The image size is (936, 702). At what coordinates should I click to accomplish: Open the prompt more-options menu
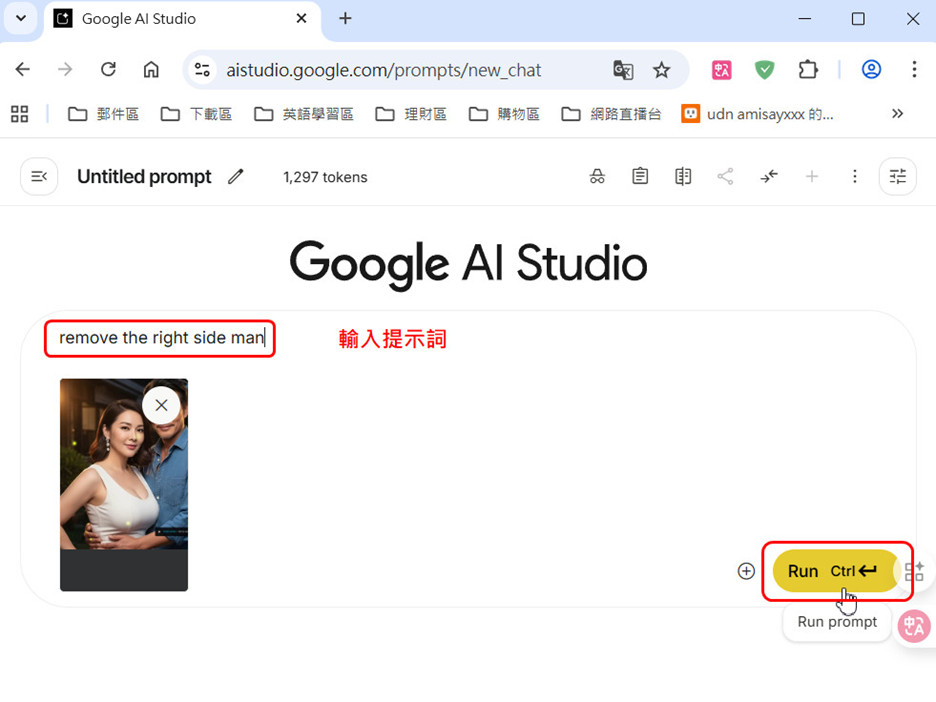click(x=855, y=177)
